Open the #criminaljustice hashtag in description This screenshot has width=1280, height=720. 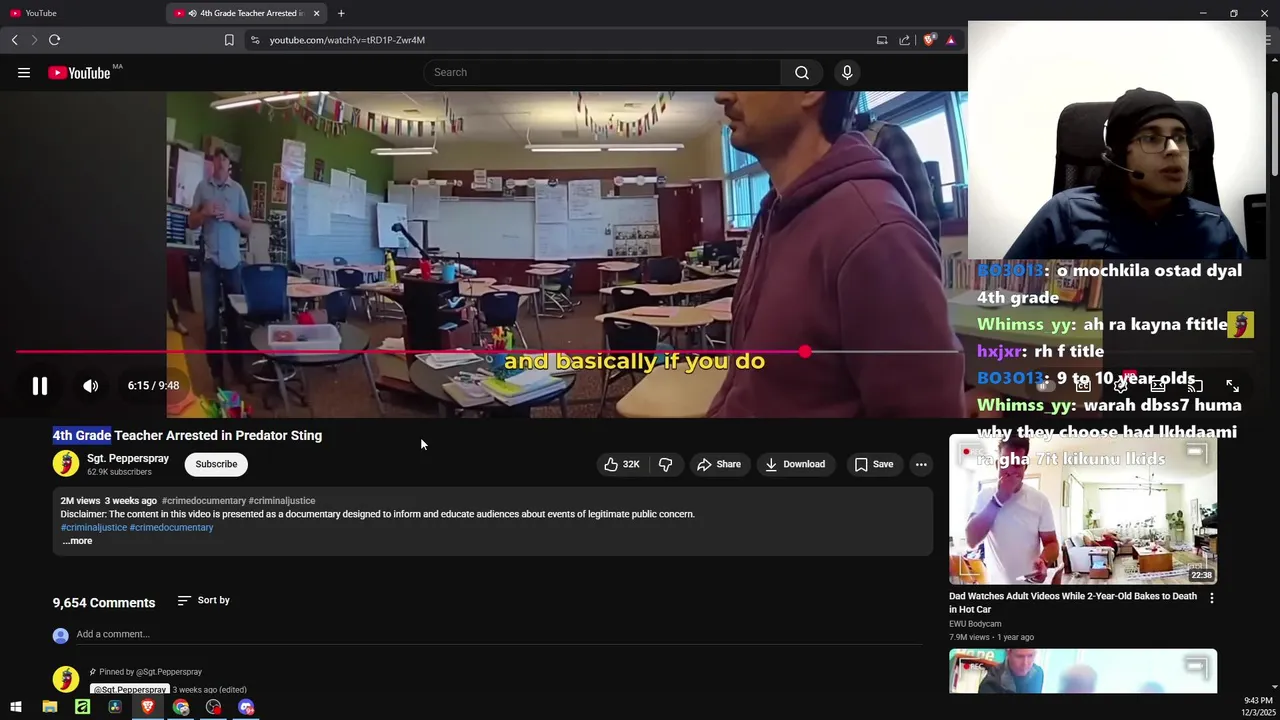pyautogui.click(x=94, y=527)
